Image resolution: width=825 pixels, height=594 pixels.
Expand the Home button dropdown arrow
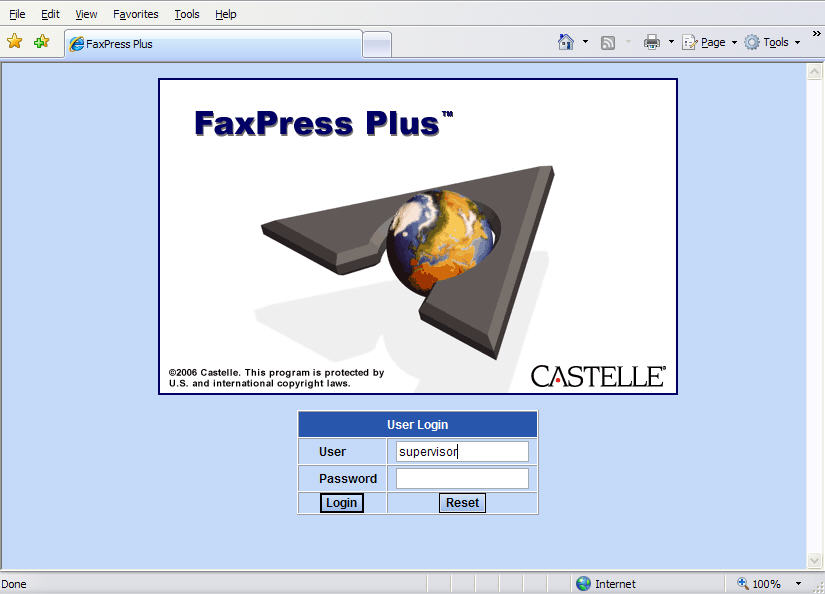coord(585,42)
